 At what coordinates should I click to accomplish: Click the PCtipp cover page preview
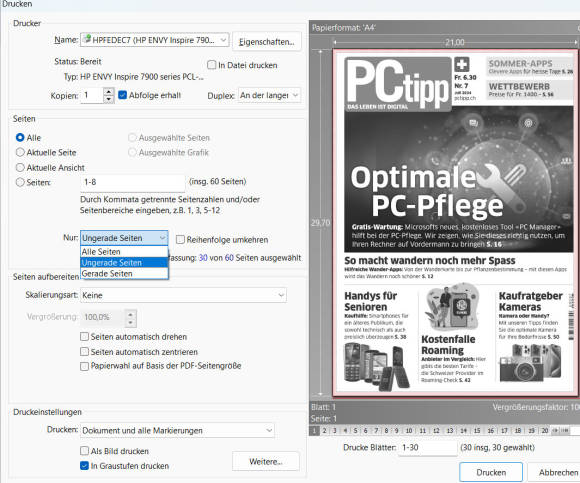[x=455, y=223]
